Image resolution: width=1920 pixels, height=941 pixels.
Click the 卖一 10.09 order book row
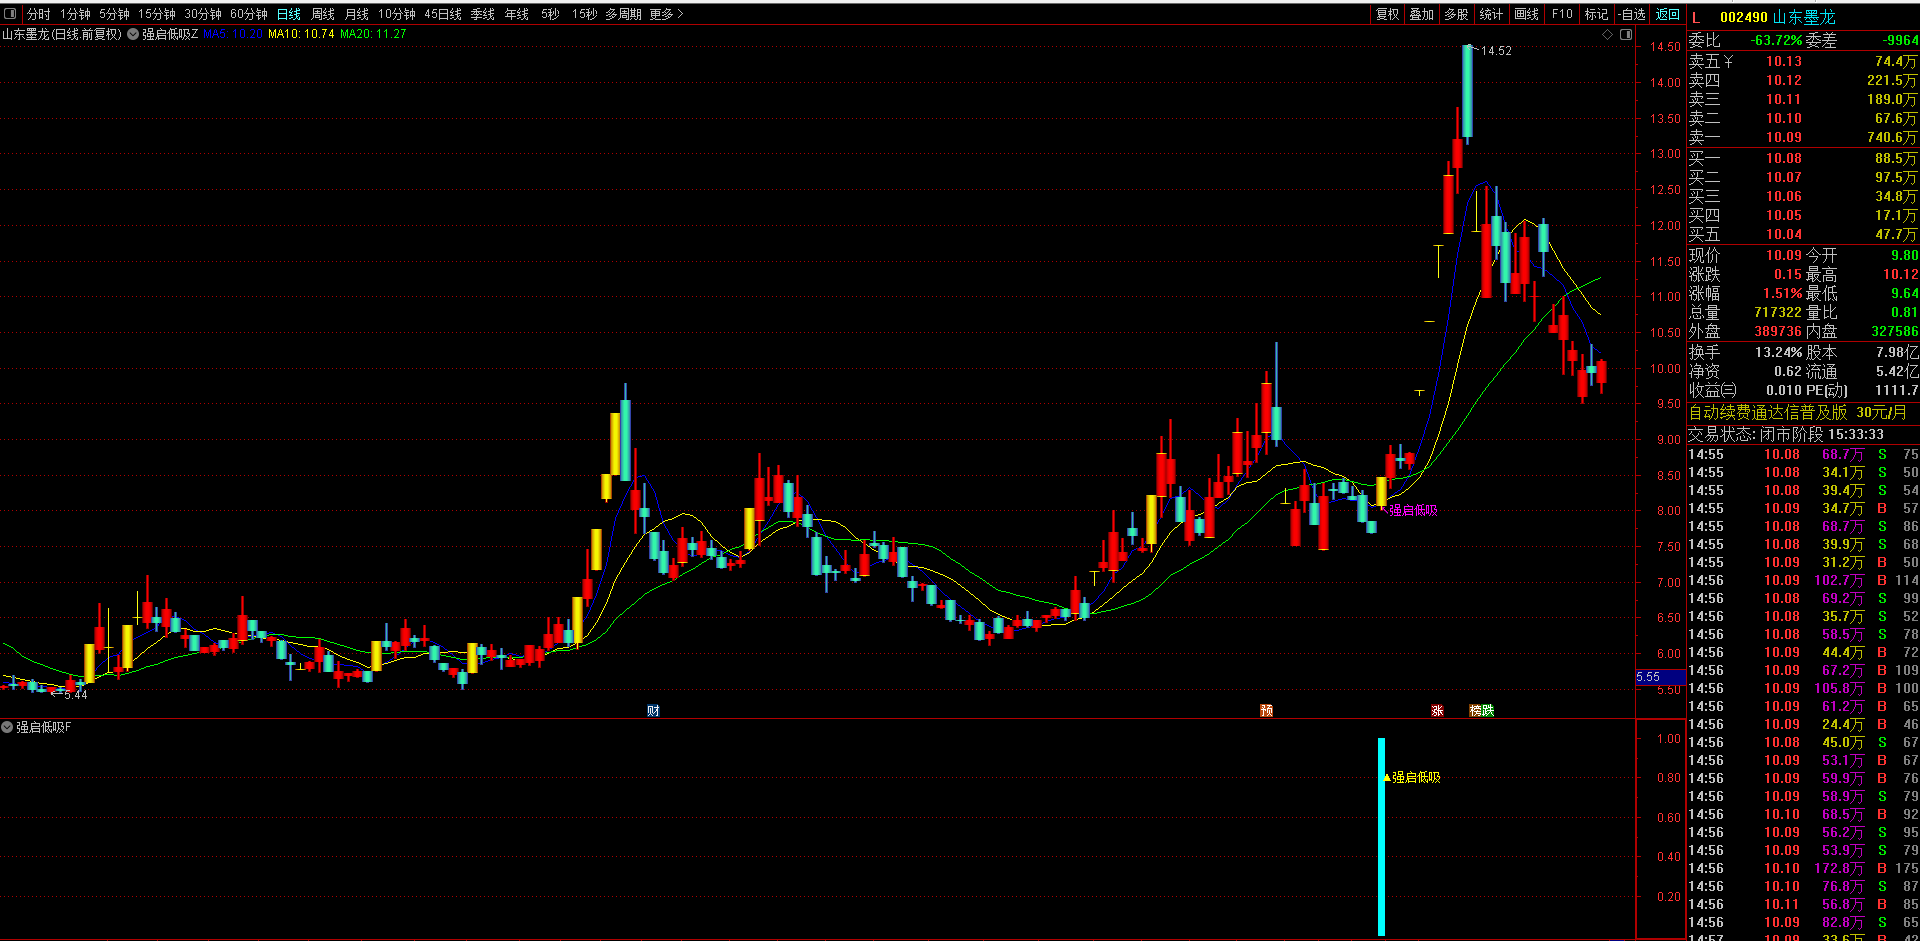tap(1803, 138)
